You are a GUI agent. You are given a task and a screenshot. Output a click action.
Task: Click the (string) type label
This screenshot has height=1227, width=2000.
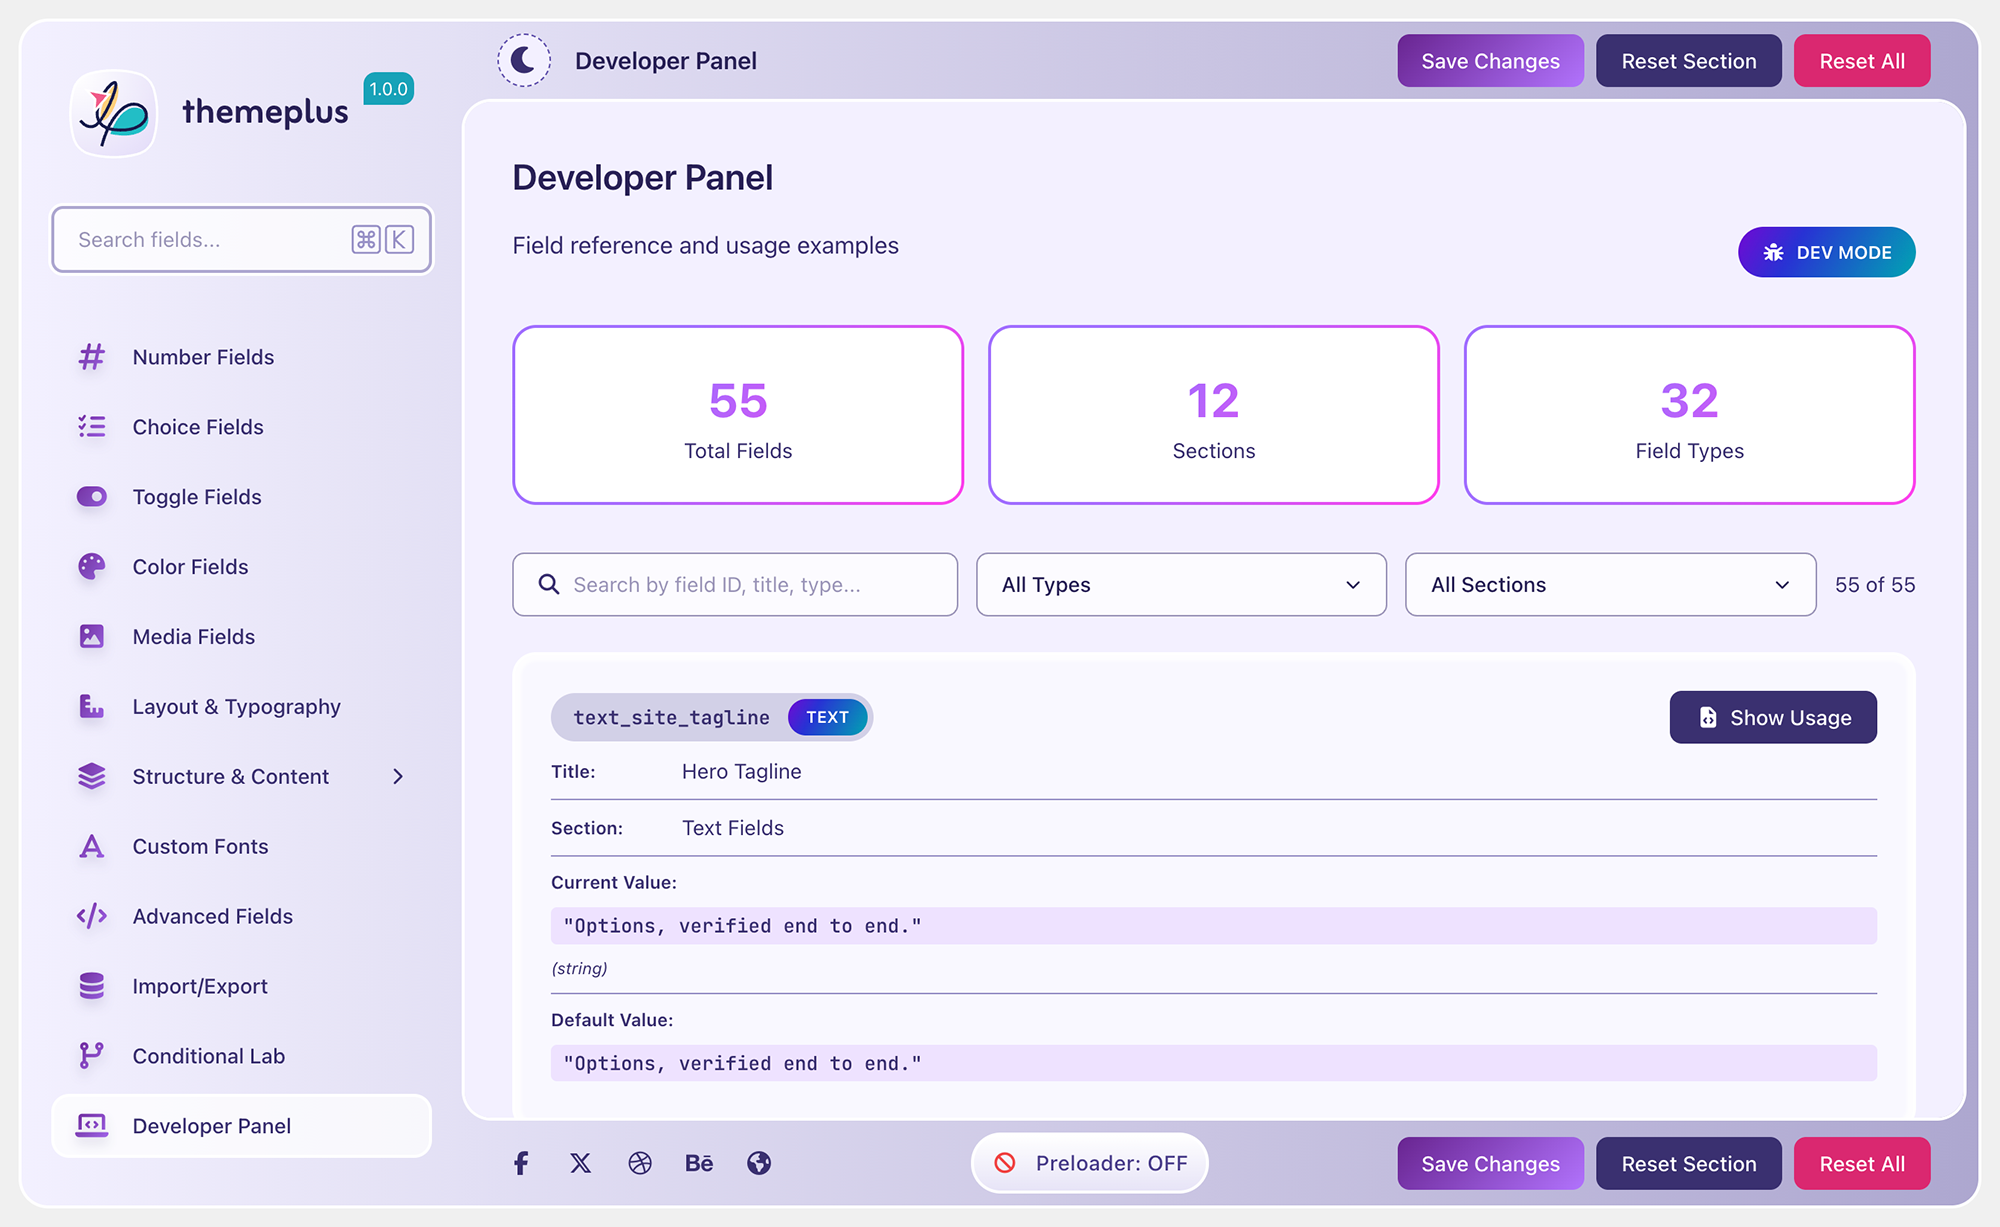(x=579, y=968)
